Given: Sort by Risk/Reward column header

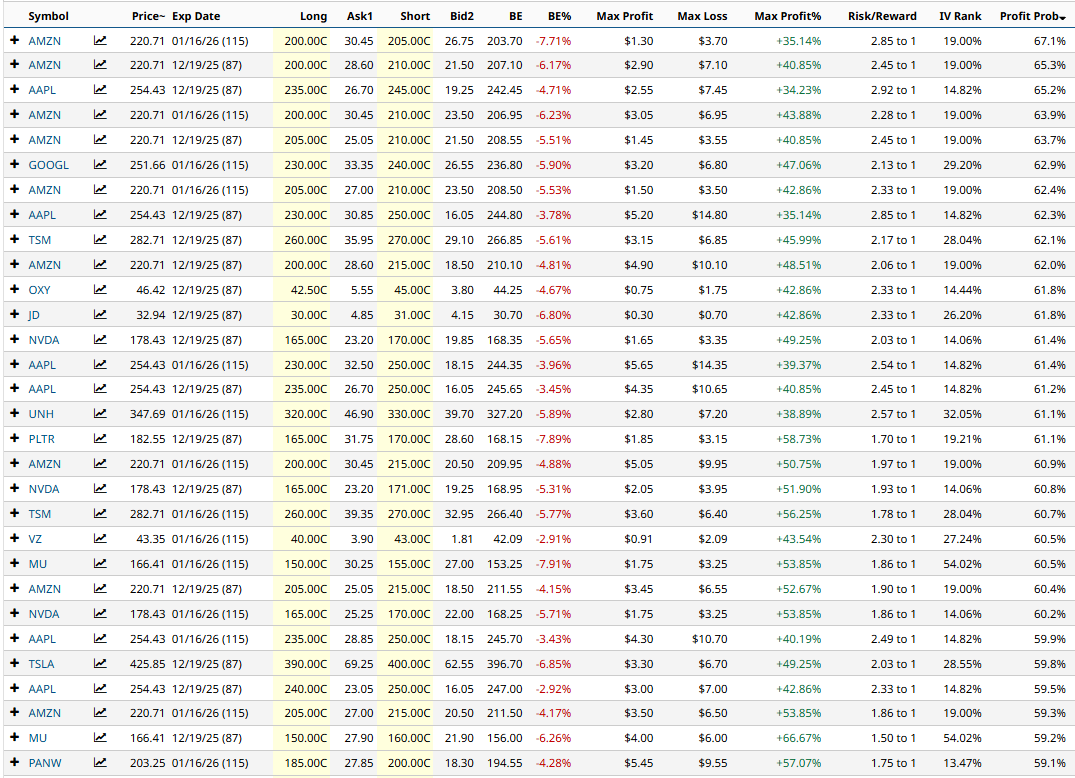Looking at the screenshot, I should [882, 16].
